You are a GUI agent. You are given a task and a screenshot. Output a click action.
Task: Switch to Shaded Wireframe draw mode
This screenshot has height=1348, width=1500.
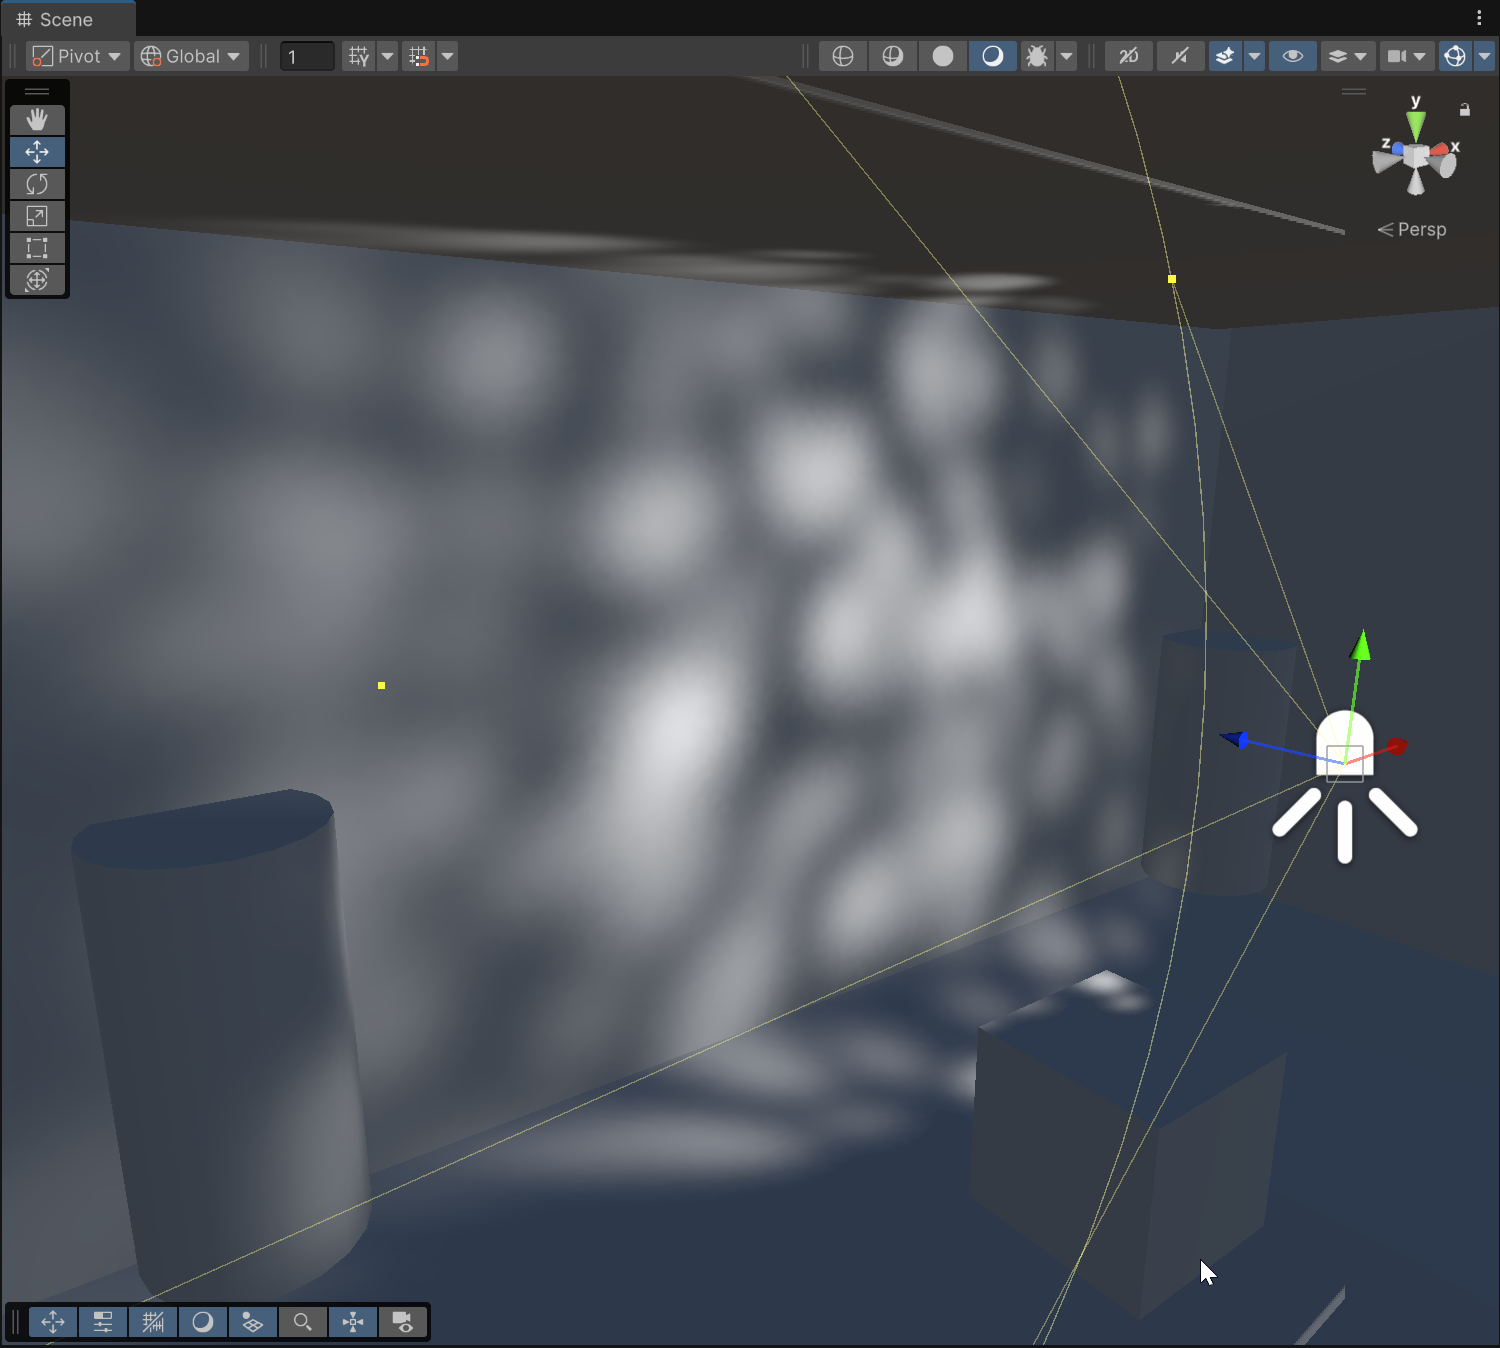[x=893, y=56]
